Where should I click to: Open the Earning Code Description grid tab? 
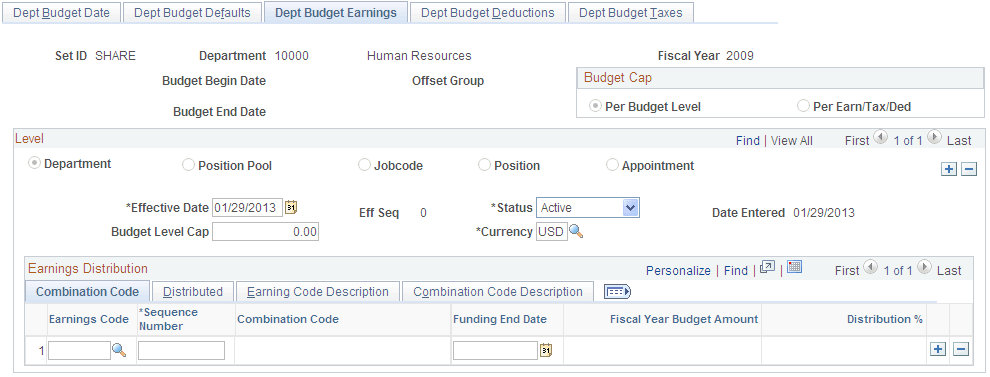(318, 292)
